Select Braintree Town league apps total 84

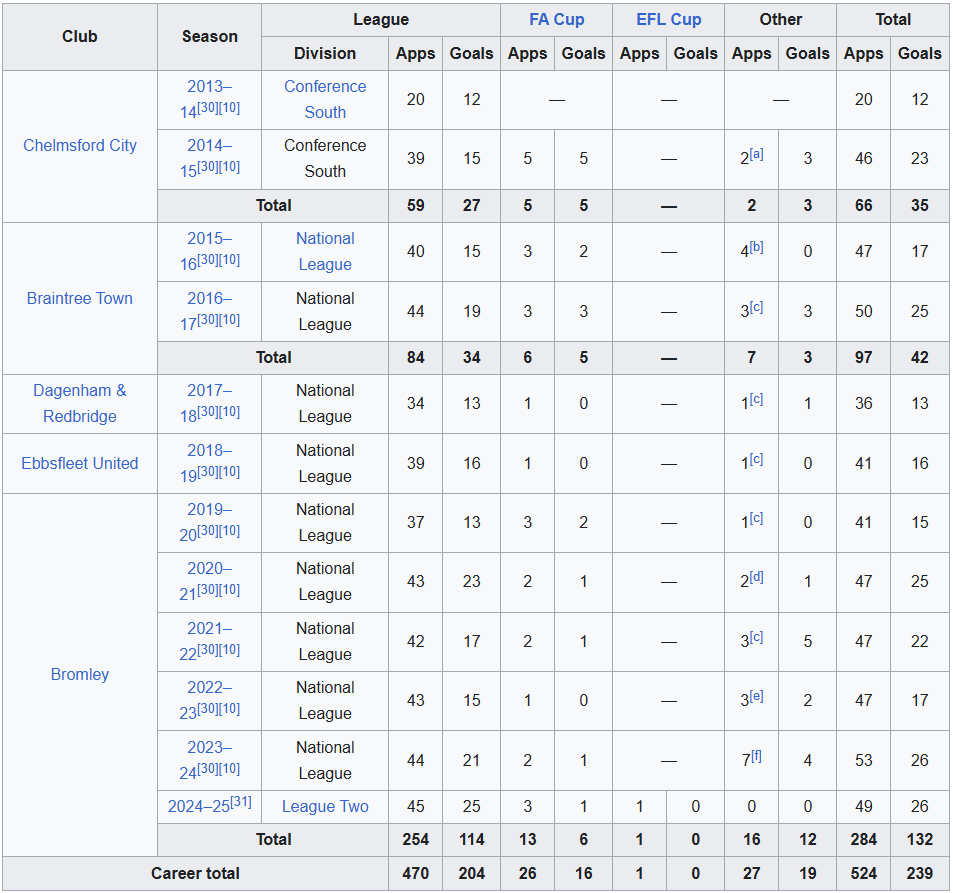[416, 357]
